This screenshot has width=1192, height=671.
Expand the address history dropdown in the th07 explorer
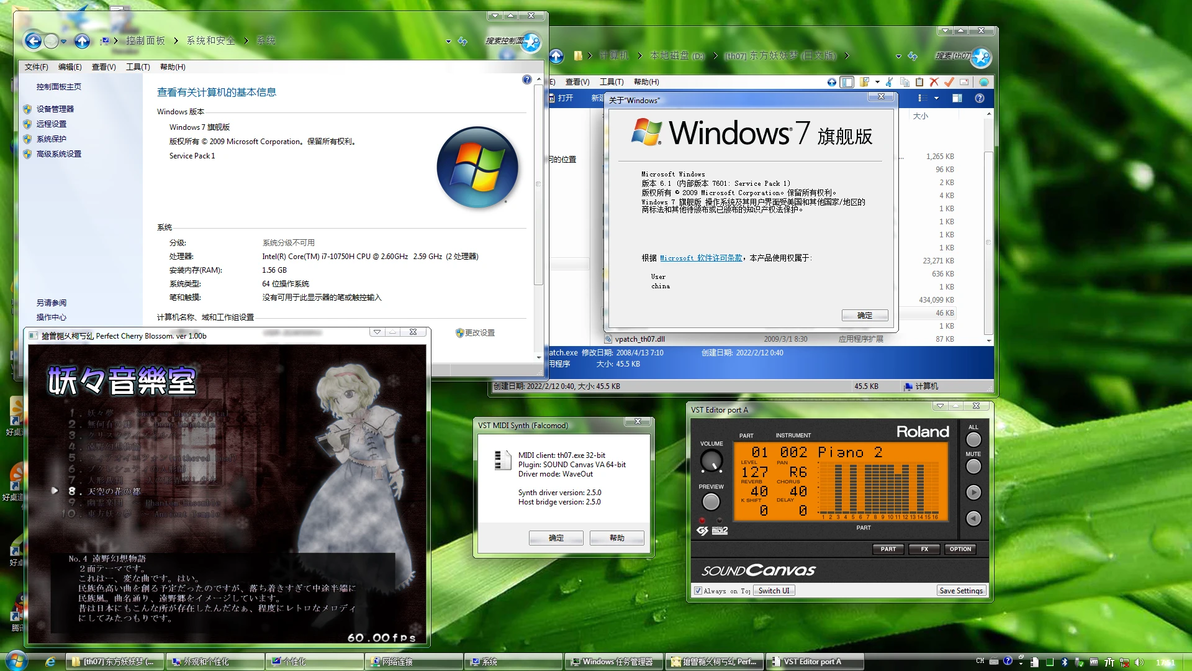pyautogui.click(x=899, y=56)
